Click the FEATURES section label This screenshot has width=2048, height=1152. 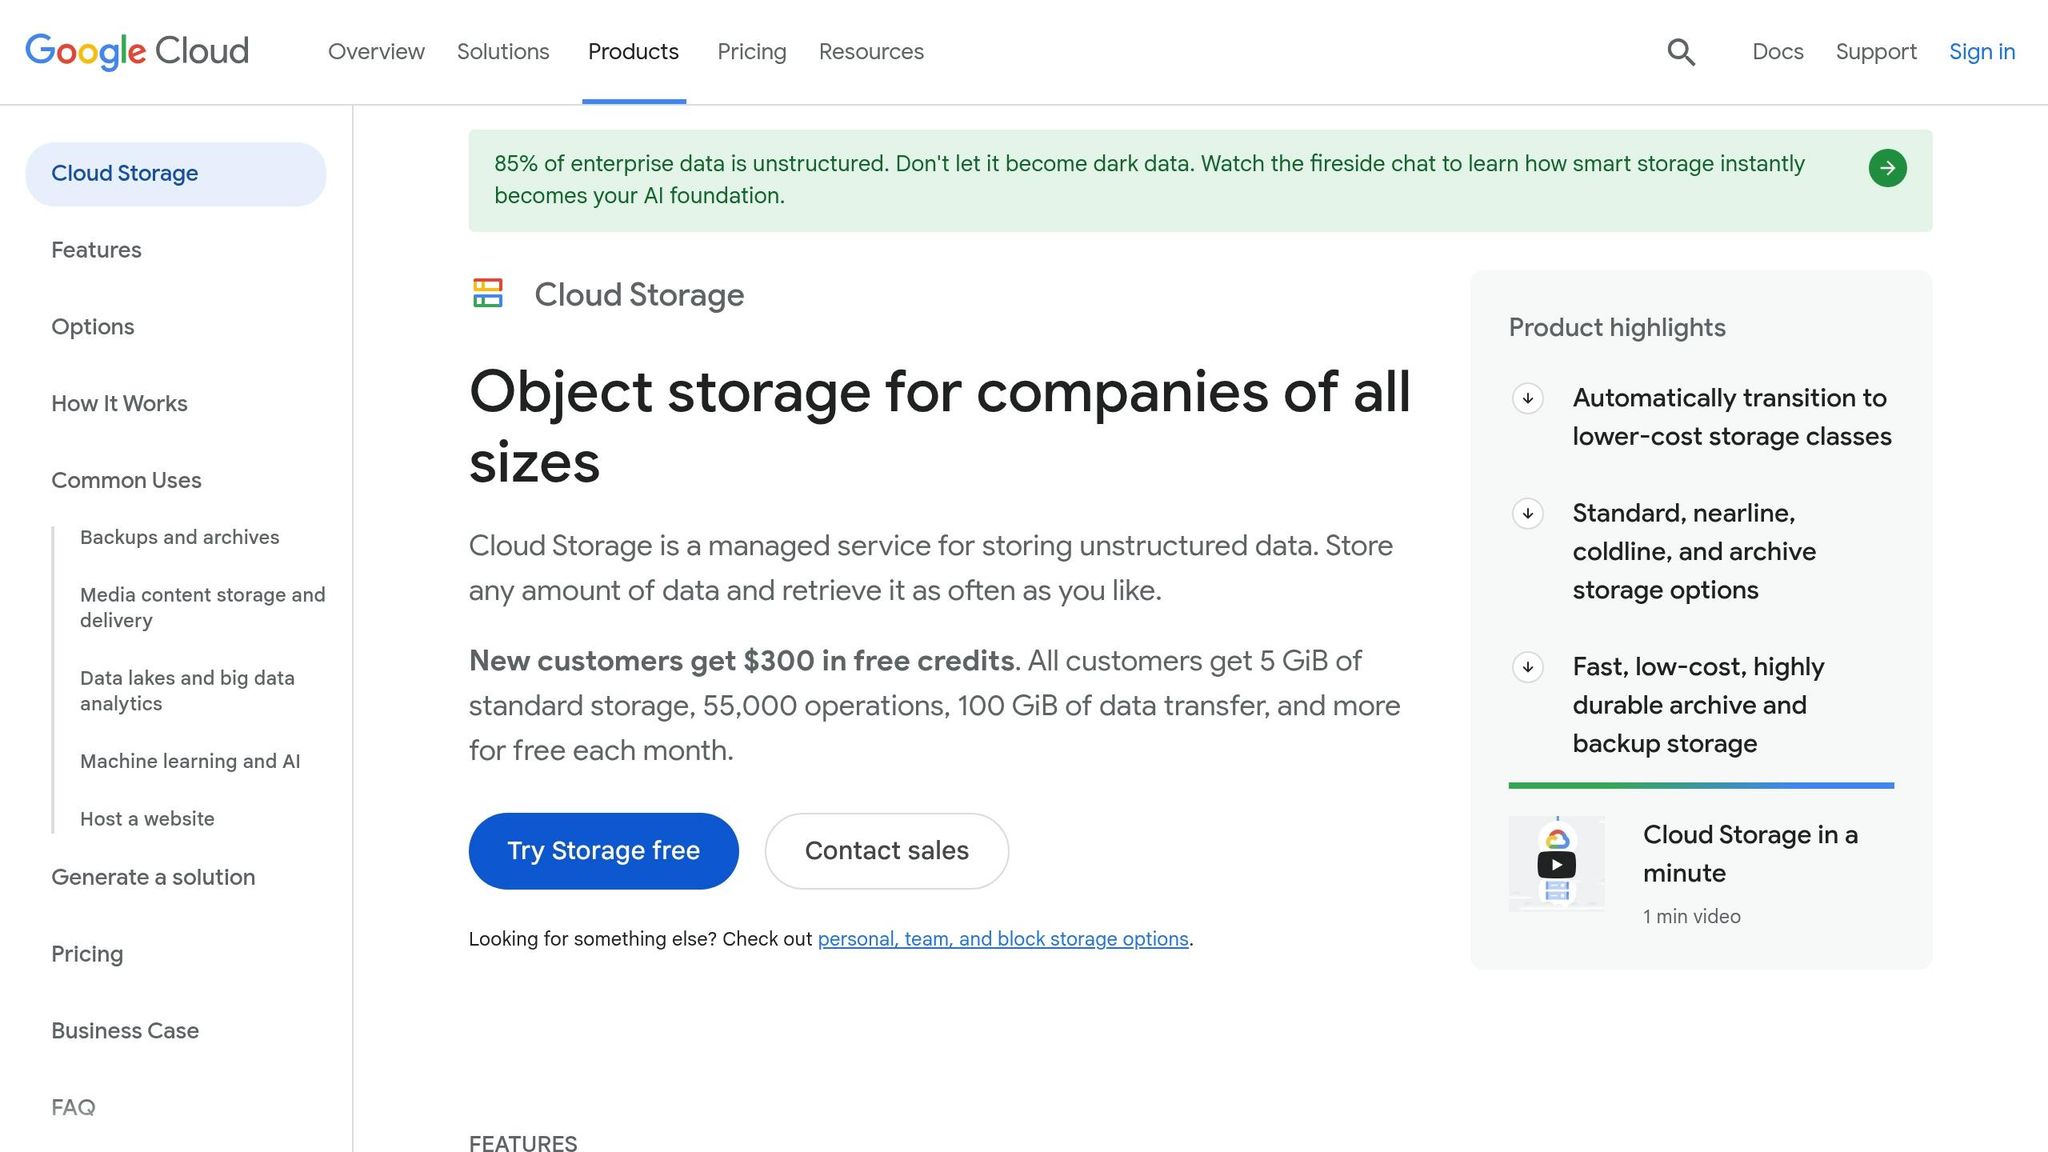(523, 1143)
